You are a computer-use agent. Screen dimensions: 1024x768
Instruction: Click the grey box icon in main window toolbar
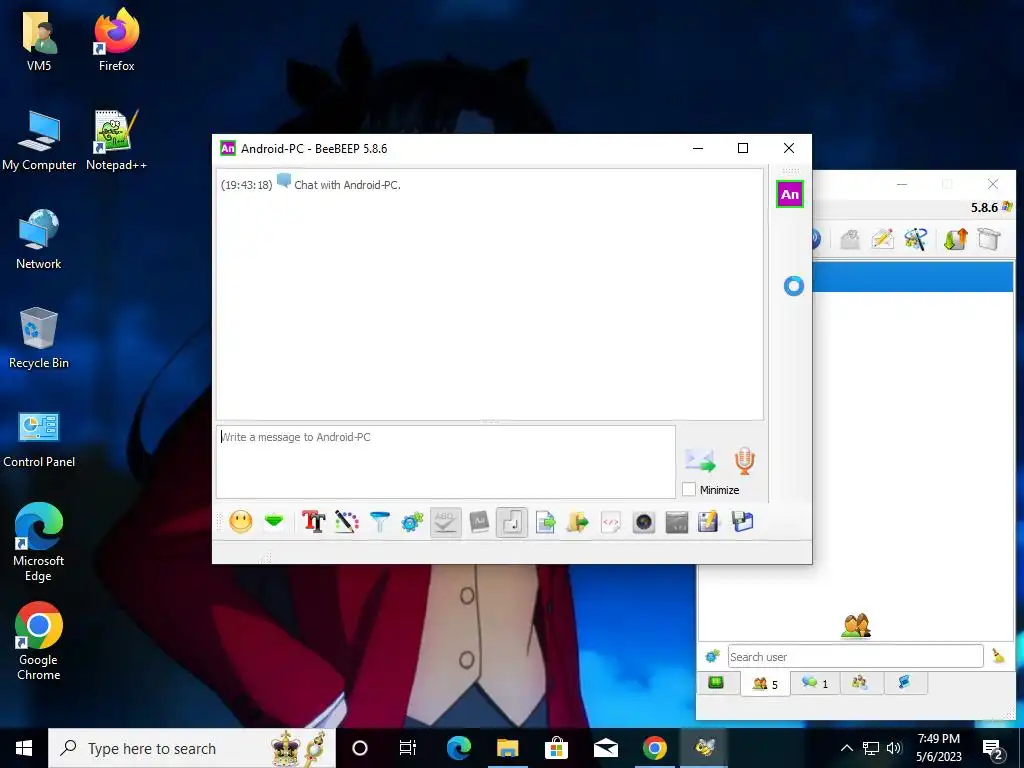click(x=989, y=239)
